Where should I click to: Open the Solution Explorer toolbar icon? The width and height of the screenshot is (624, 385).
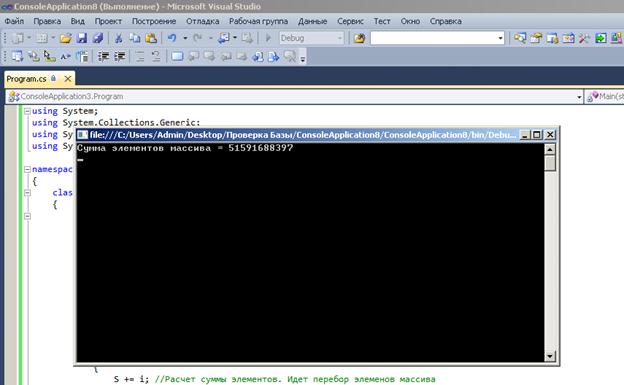coord(520,38)
